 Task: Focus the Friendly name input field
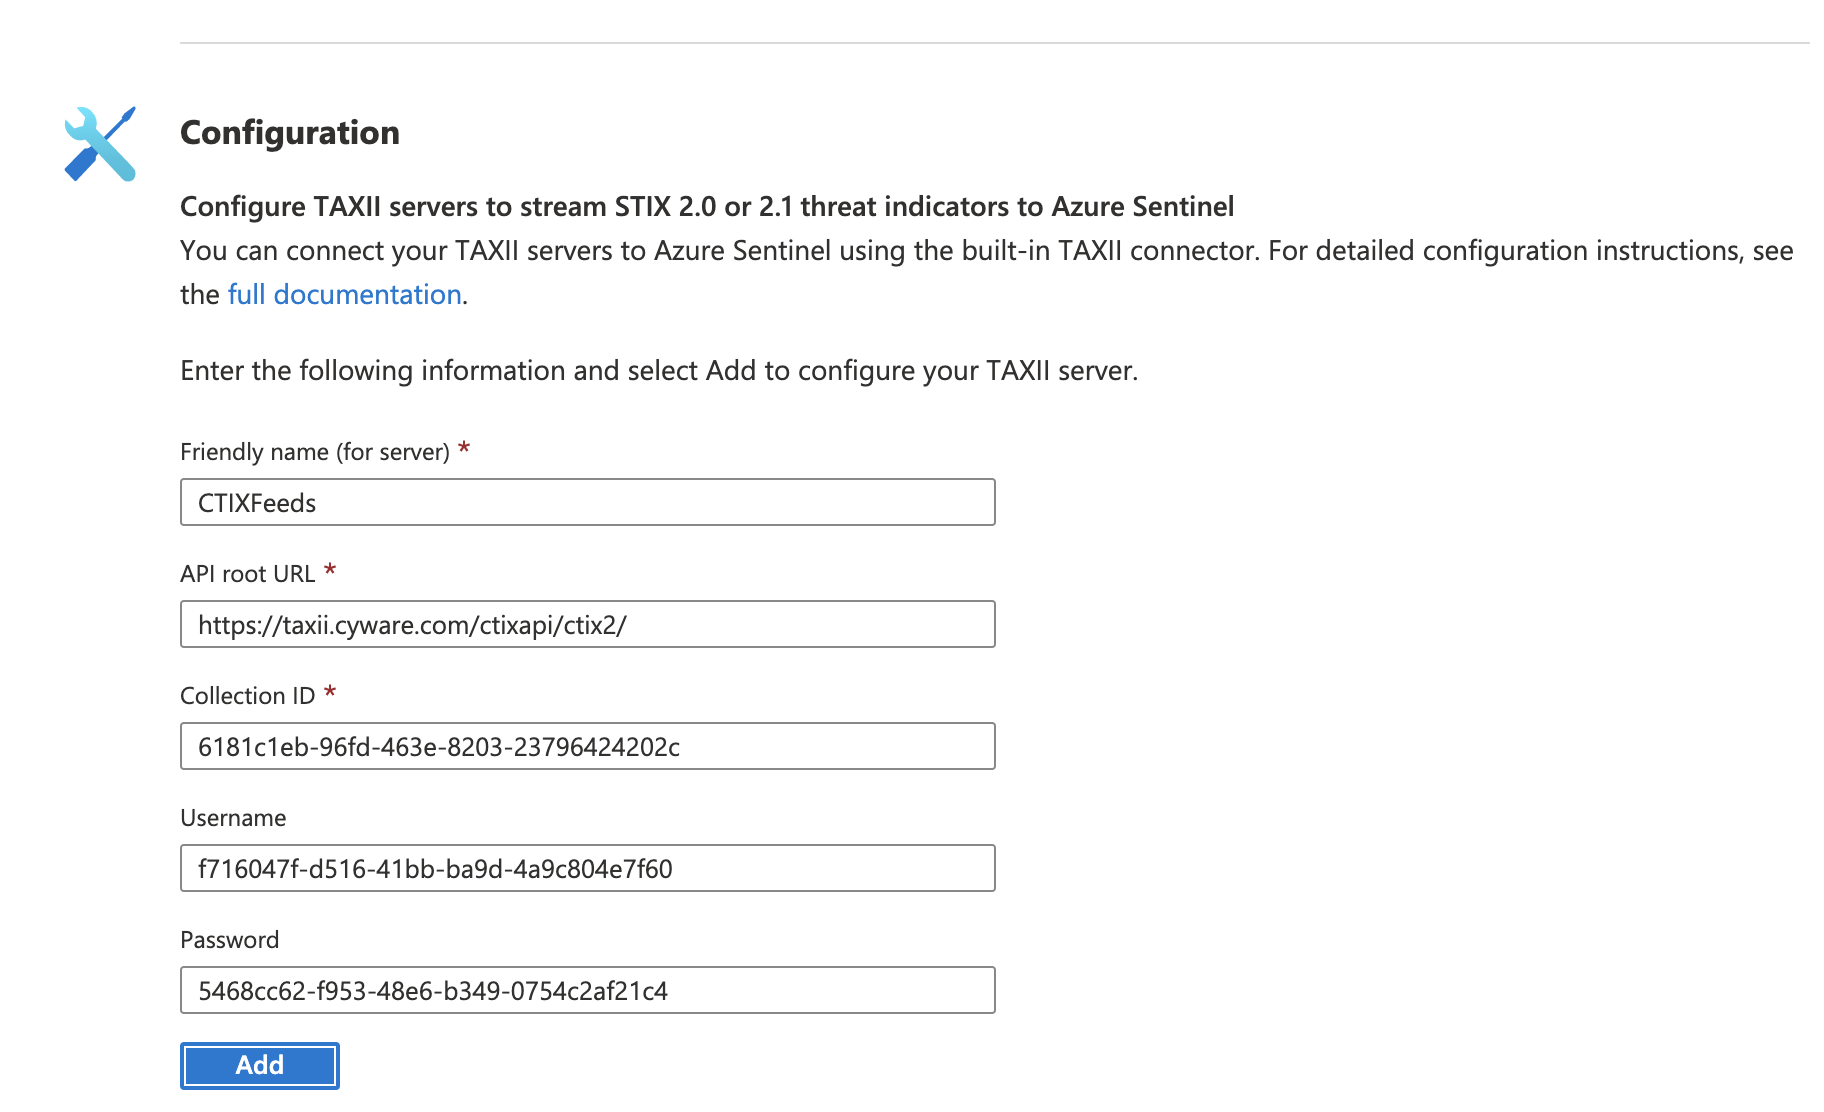pos(587,502)
